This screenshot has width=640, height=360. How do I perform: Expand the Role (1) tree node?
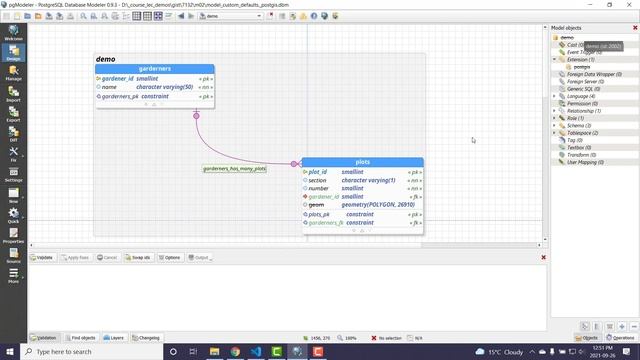pyautogui.click(x=554, y=118)
